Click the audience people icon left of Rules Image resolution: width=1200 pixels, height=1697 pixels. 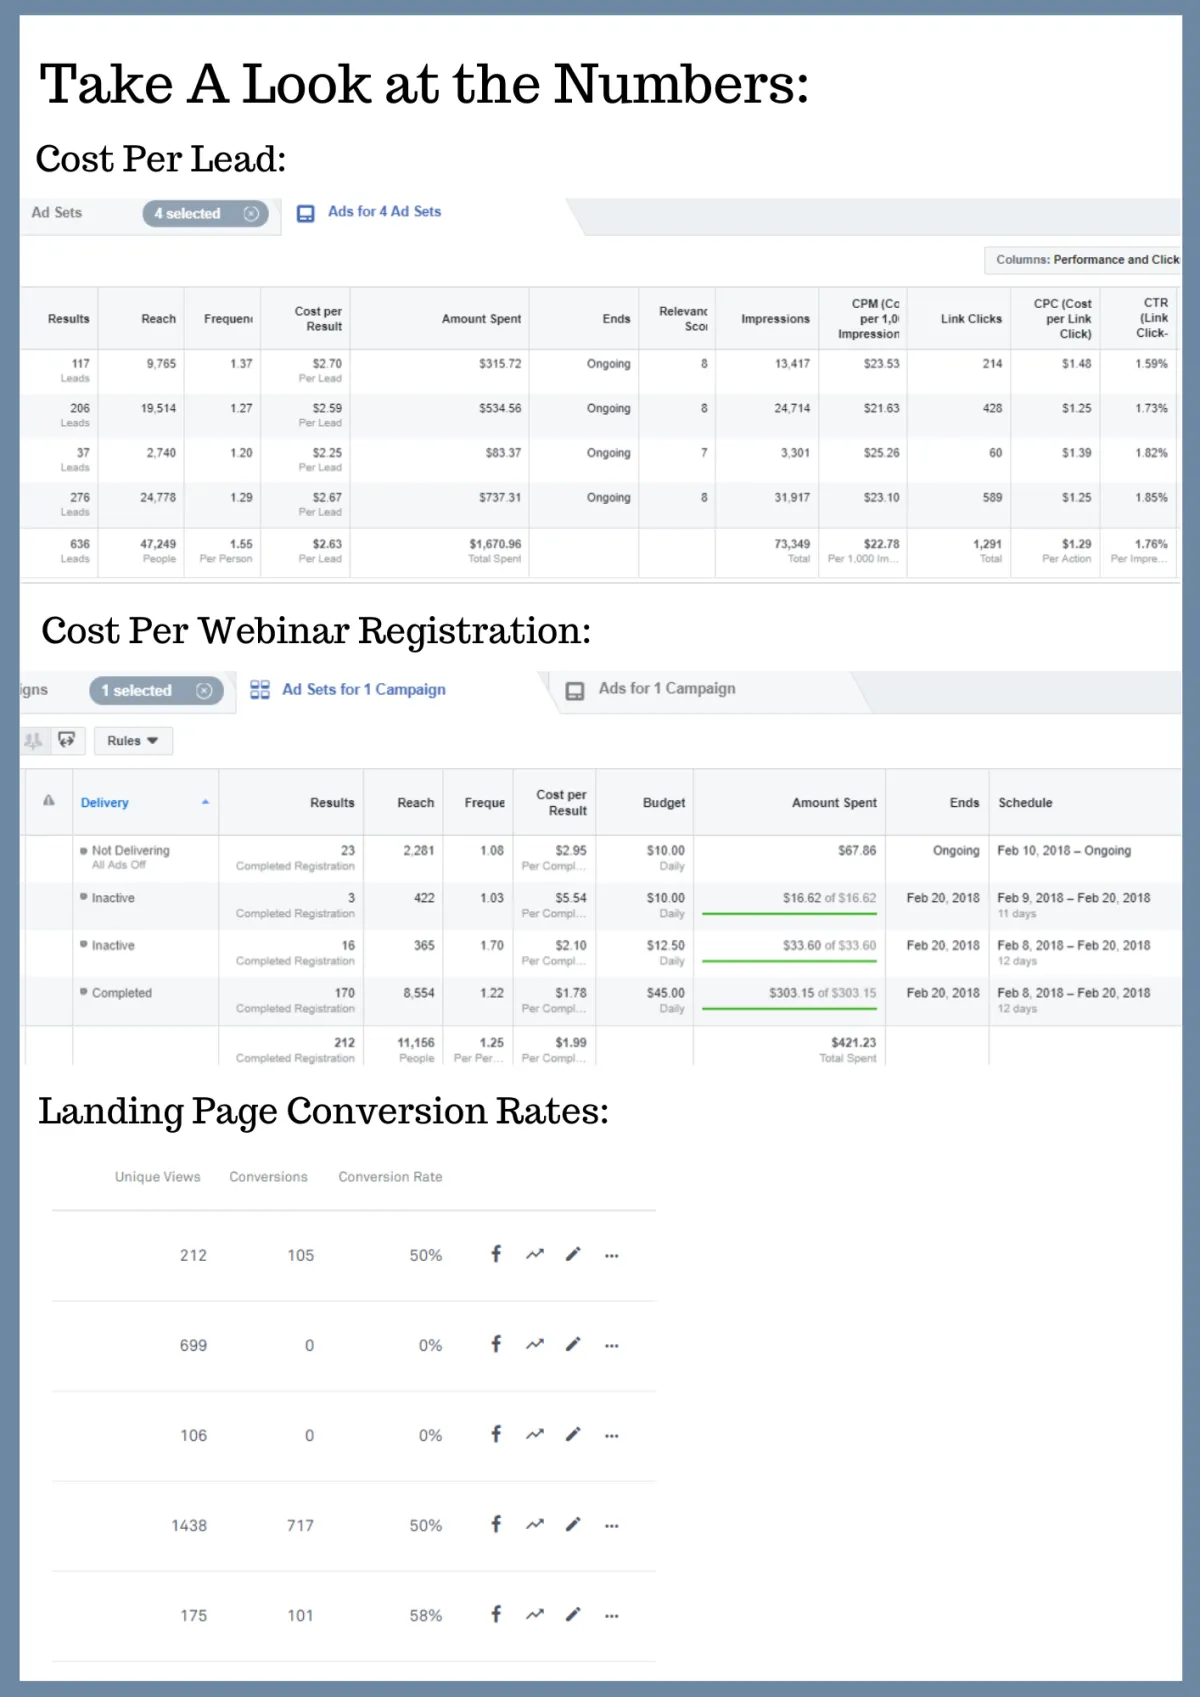pyautogui.click(x=33, y=740)
